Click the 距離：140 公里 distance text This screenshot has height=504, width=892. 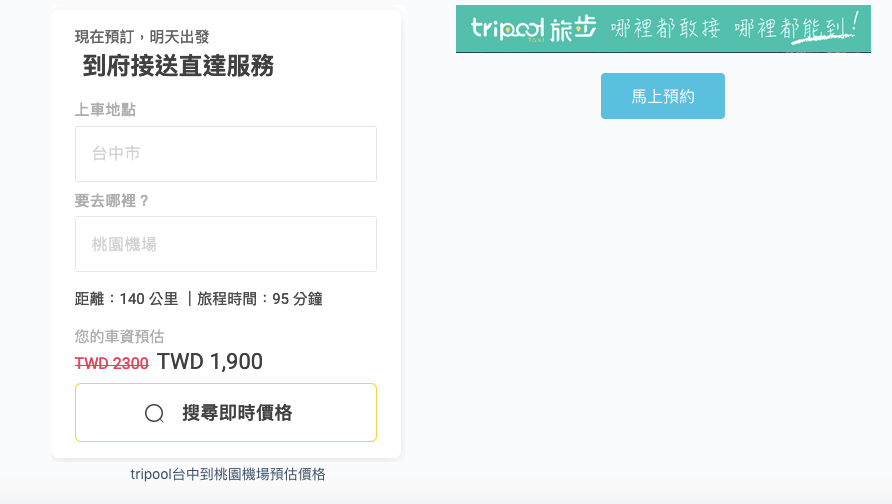pyautogui.click(x=126, y=299)
